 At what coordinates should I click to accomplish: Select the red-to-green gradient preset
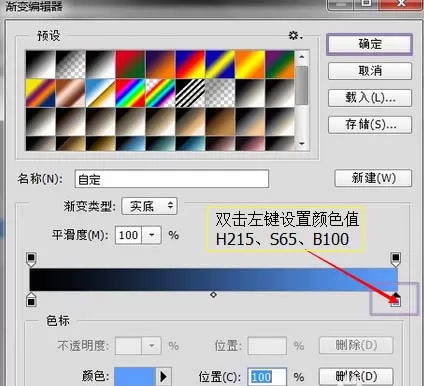pyautogui.click(x=130, y=64)
